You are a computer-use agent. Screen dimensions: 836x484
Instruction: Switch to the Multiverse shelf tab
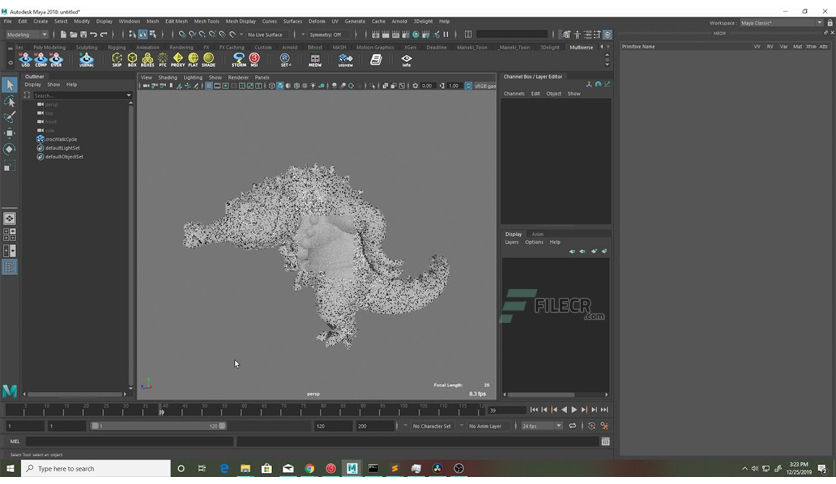[581, 47]
